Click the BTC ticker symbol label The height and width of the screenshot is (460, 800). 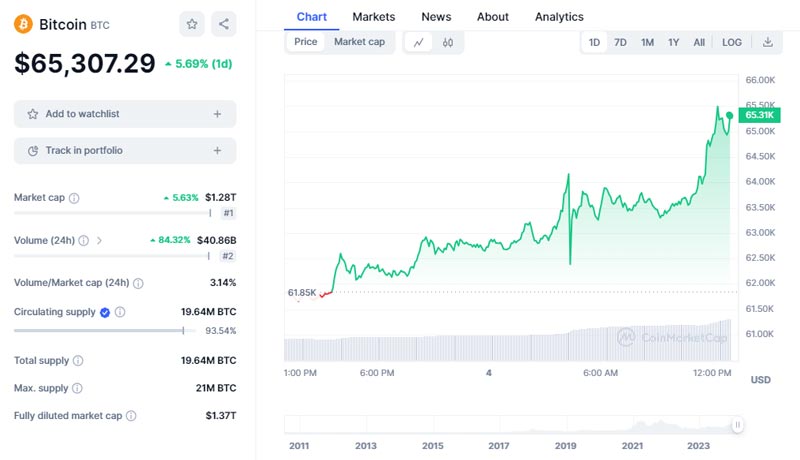pyautogui.click(x=100, y=25)
